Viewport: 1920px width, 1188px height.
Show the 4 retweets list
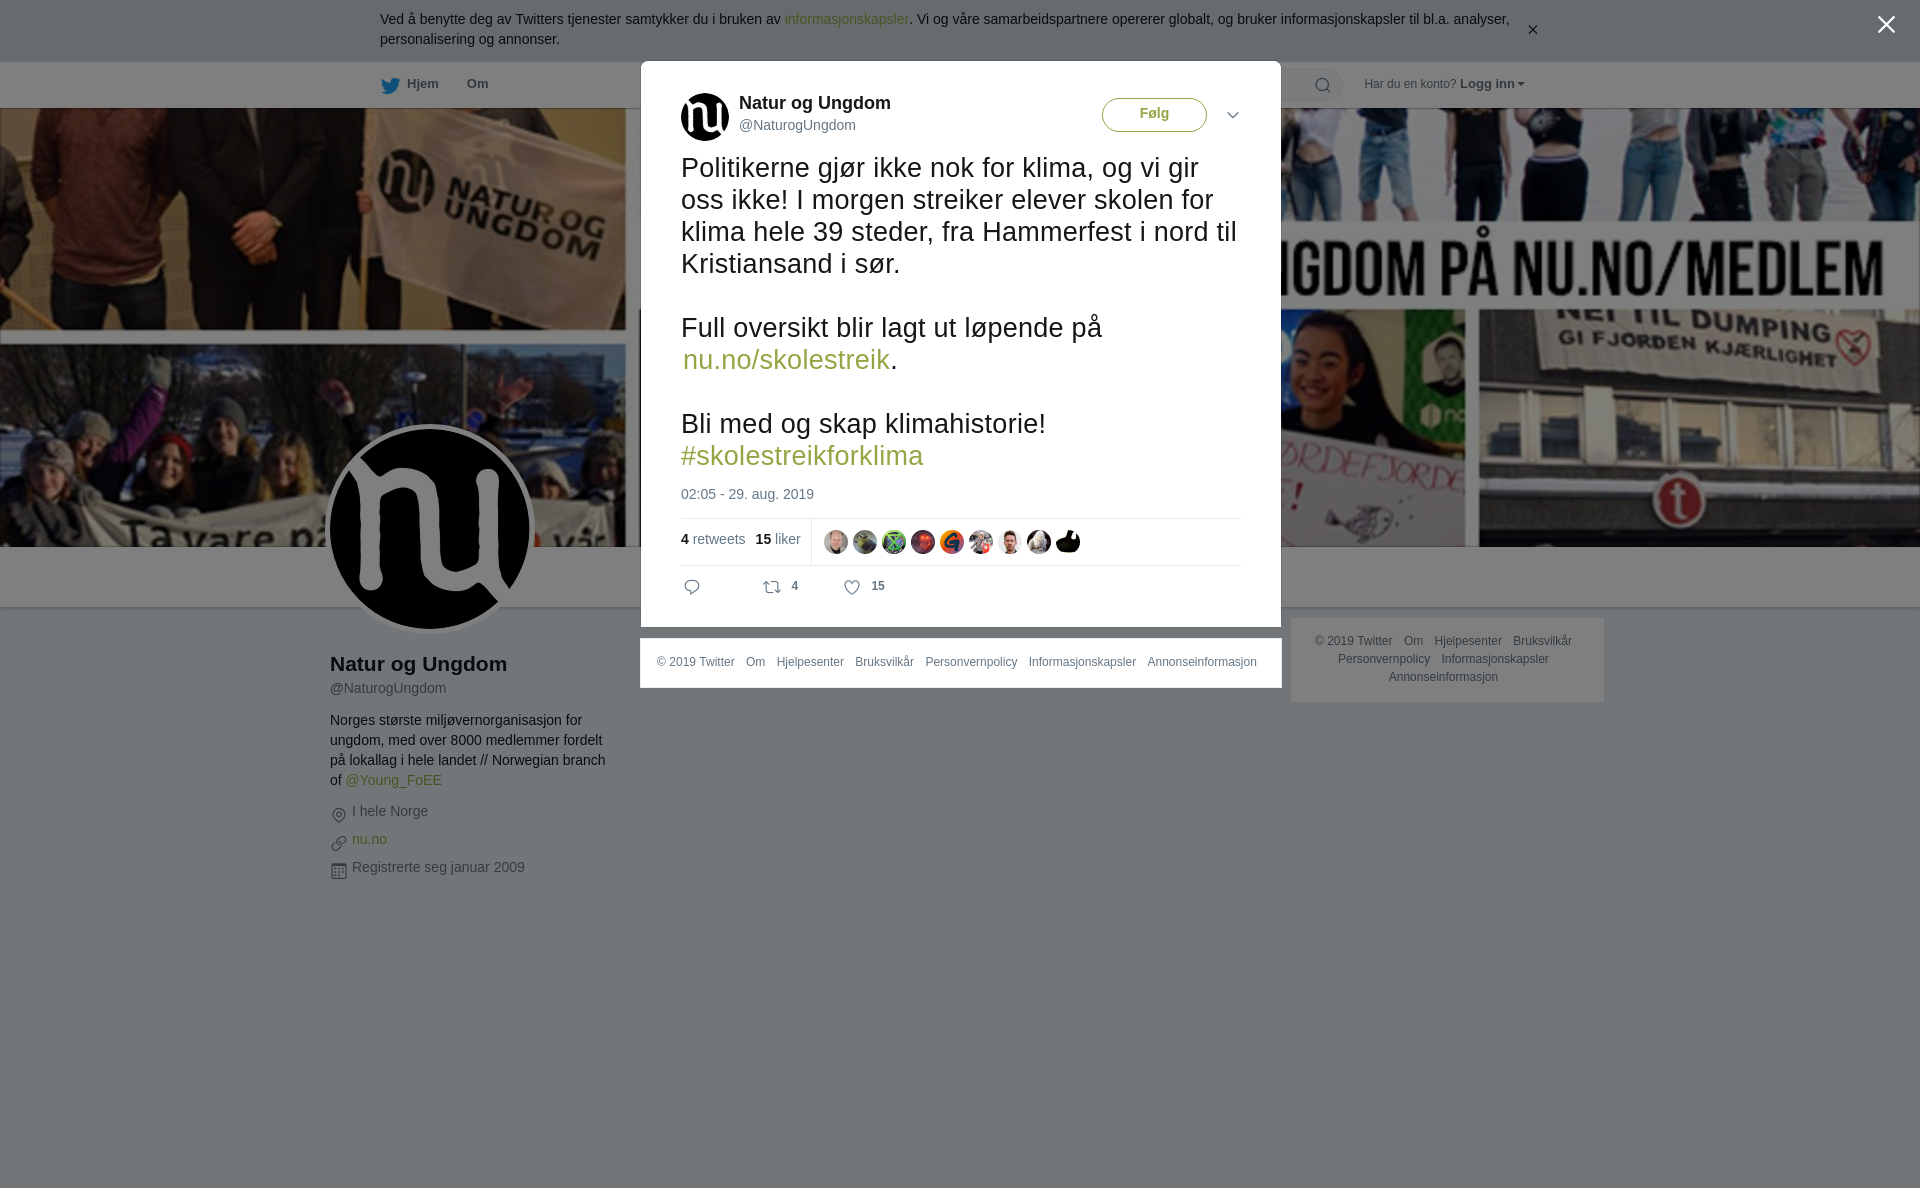pyautogui.click(x=713, y=539)
